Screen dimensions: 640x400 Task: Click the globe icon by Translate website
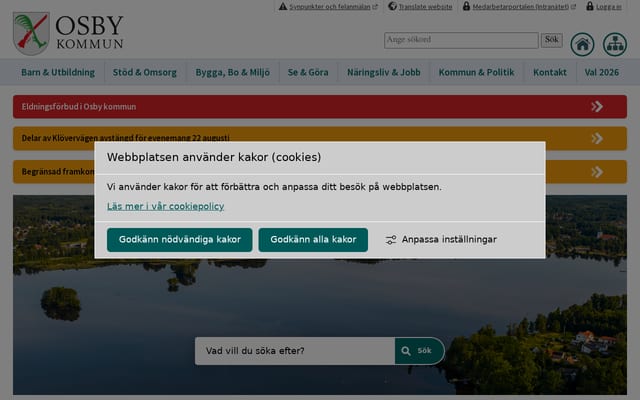tap(392, 6)
